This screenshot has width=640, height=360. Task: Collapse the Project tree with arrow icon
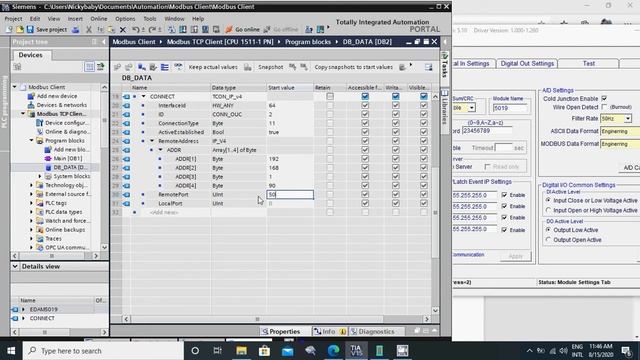tap(103, 42)
